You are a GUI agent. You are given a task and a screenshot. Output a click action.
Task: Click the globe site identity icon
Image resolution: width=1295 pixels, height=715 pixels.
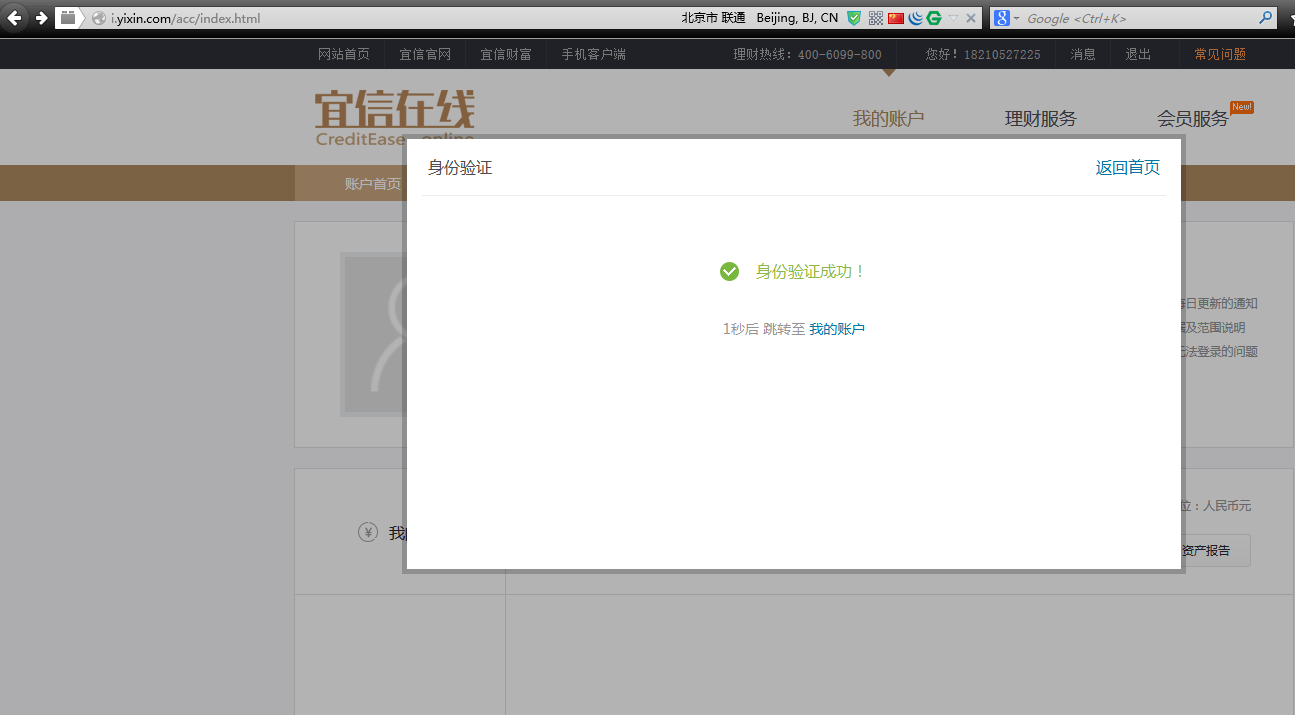98,18
